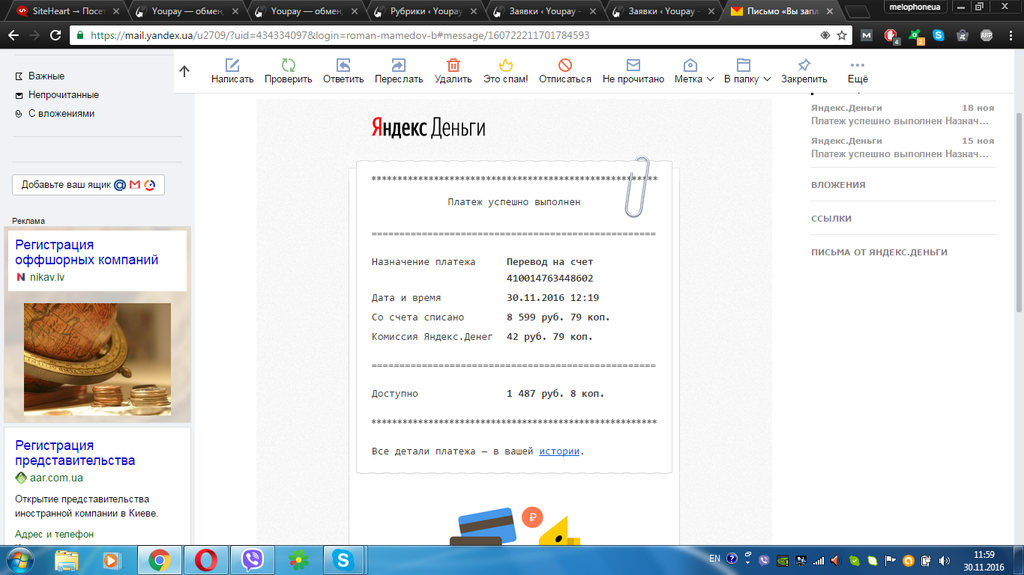Click the globe and coins ad image
1024x575 pixels.
click(x=97, y=359)
